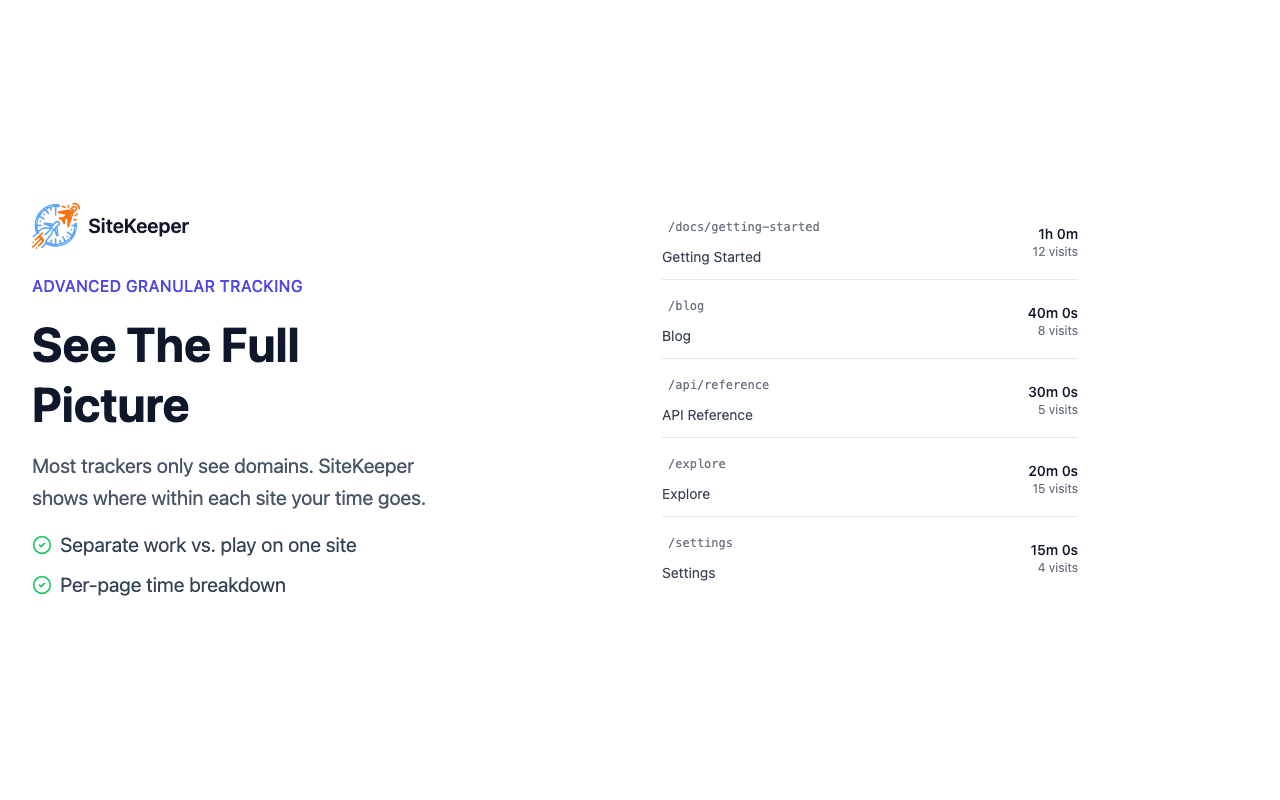Click the SiteKeeper rocket logo icon
The width and height of the screenshot is (1280, 800).
pyautogui.click(x=56, y=226)
